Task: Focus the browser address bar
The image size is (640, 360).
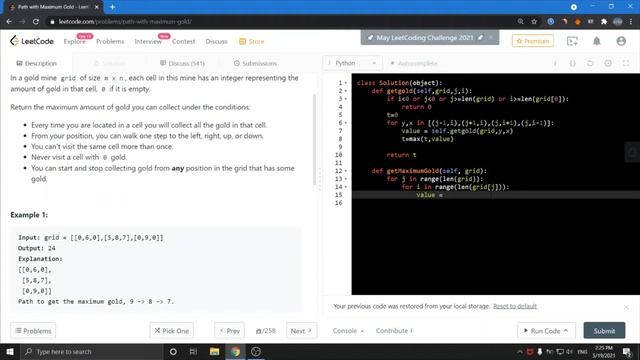Action: click(x=282, y=21)
